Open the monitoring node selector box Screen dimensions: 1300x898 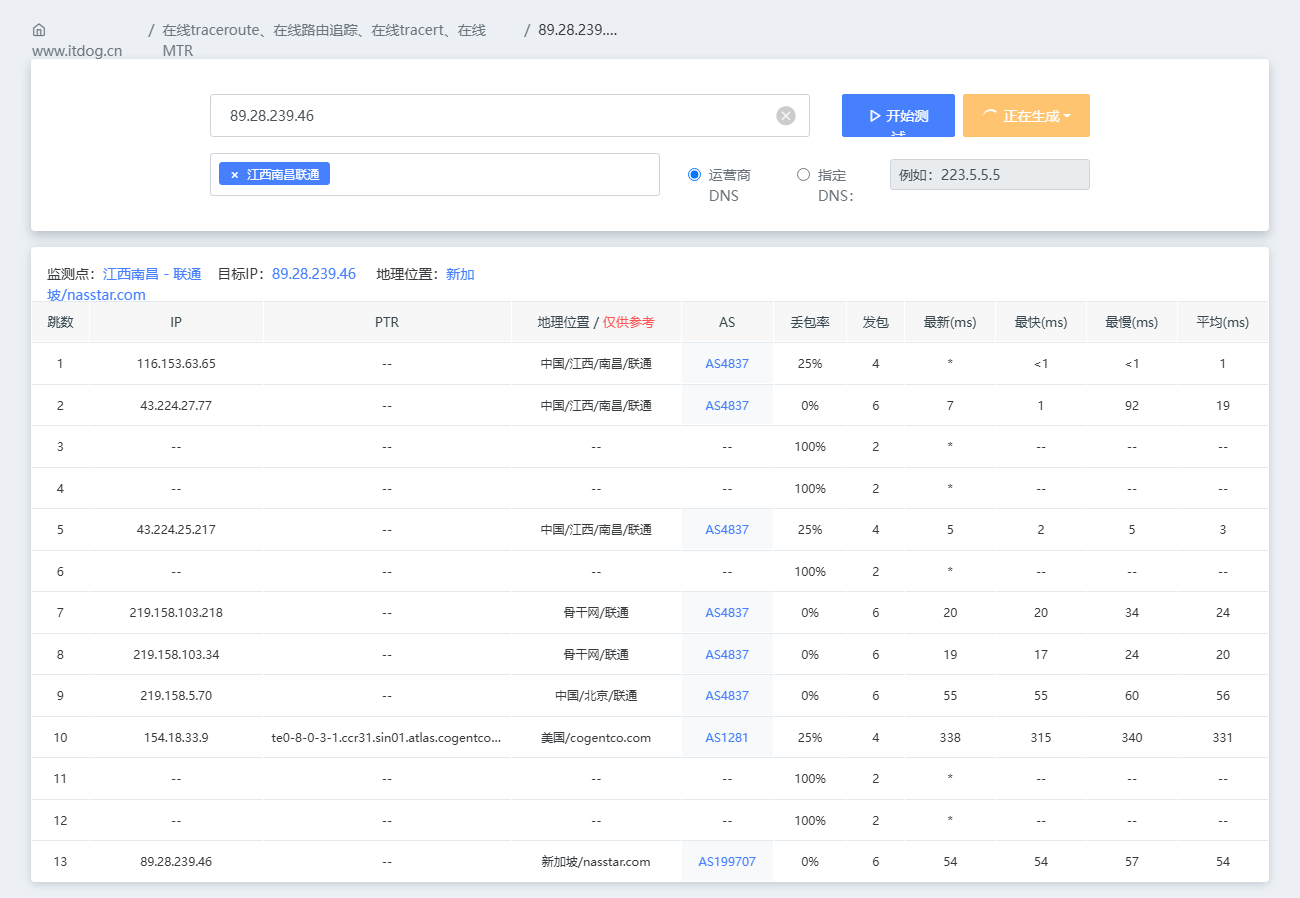coord(435,175)
